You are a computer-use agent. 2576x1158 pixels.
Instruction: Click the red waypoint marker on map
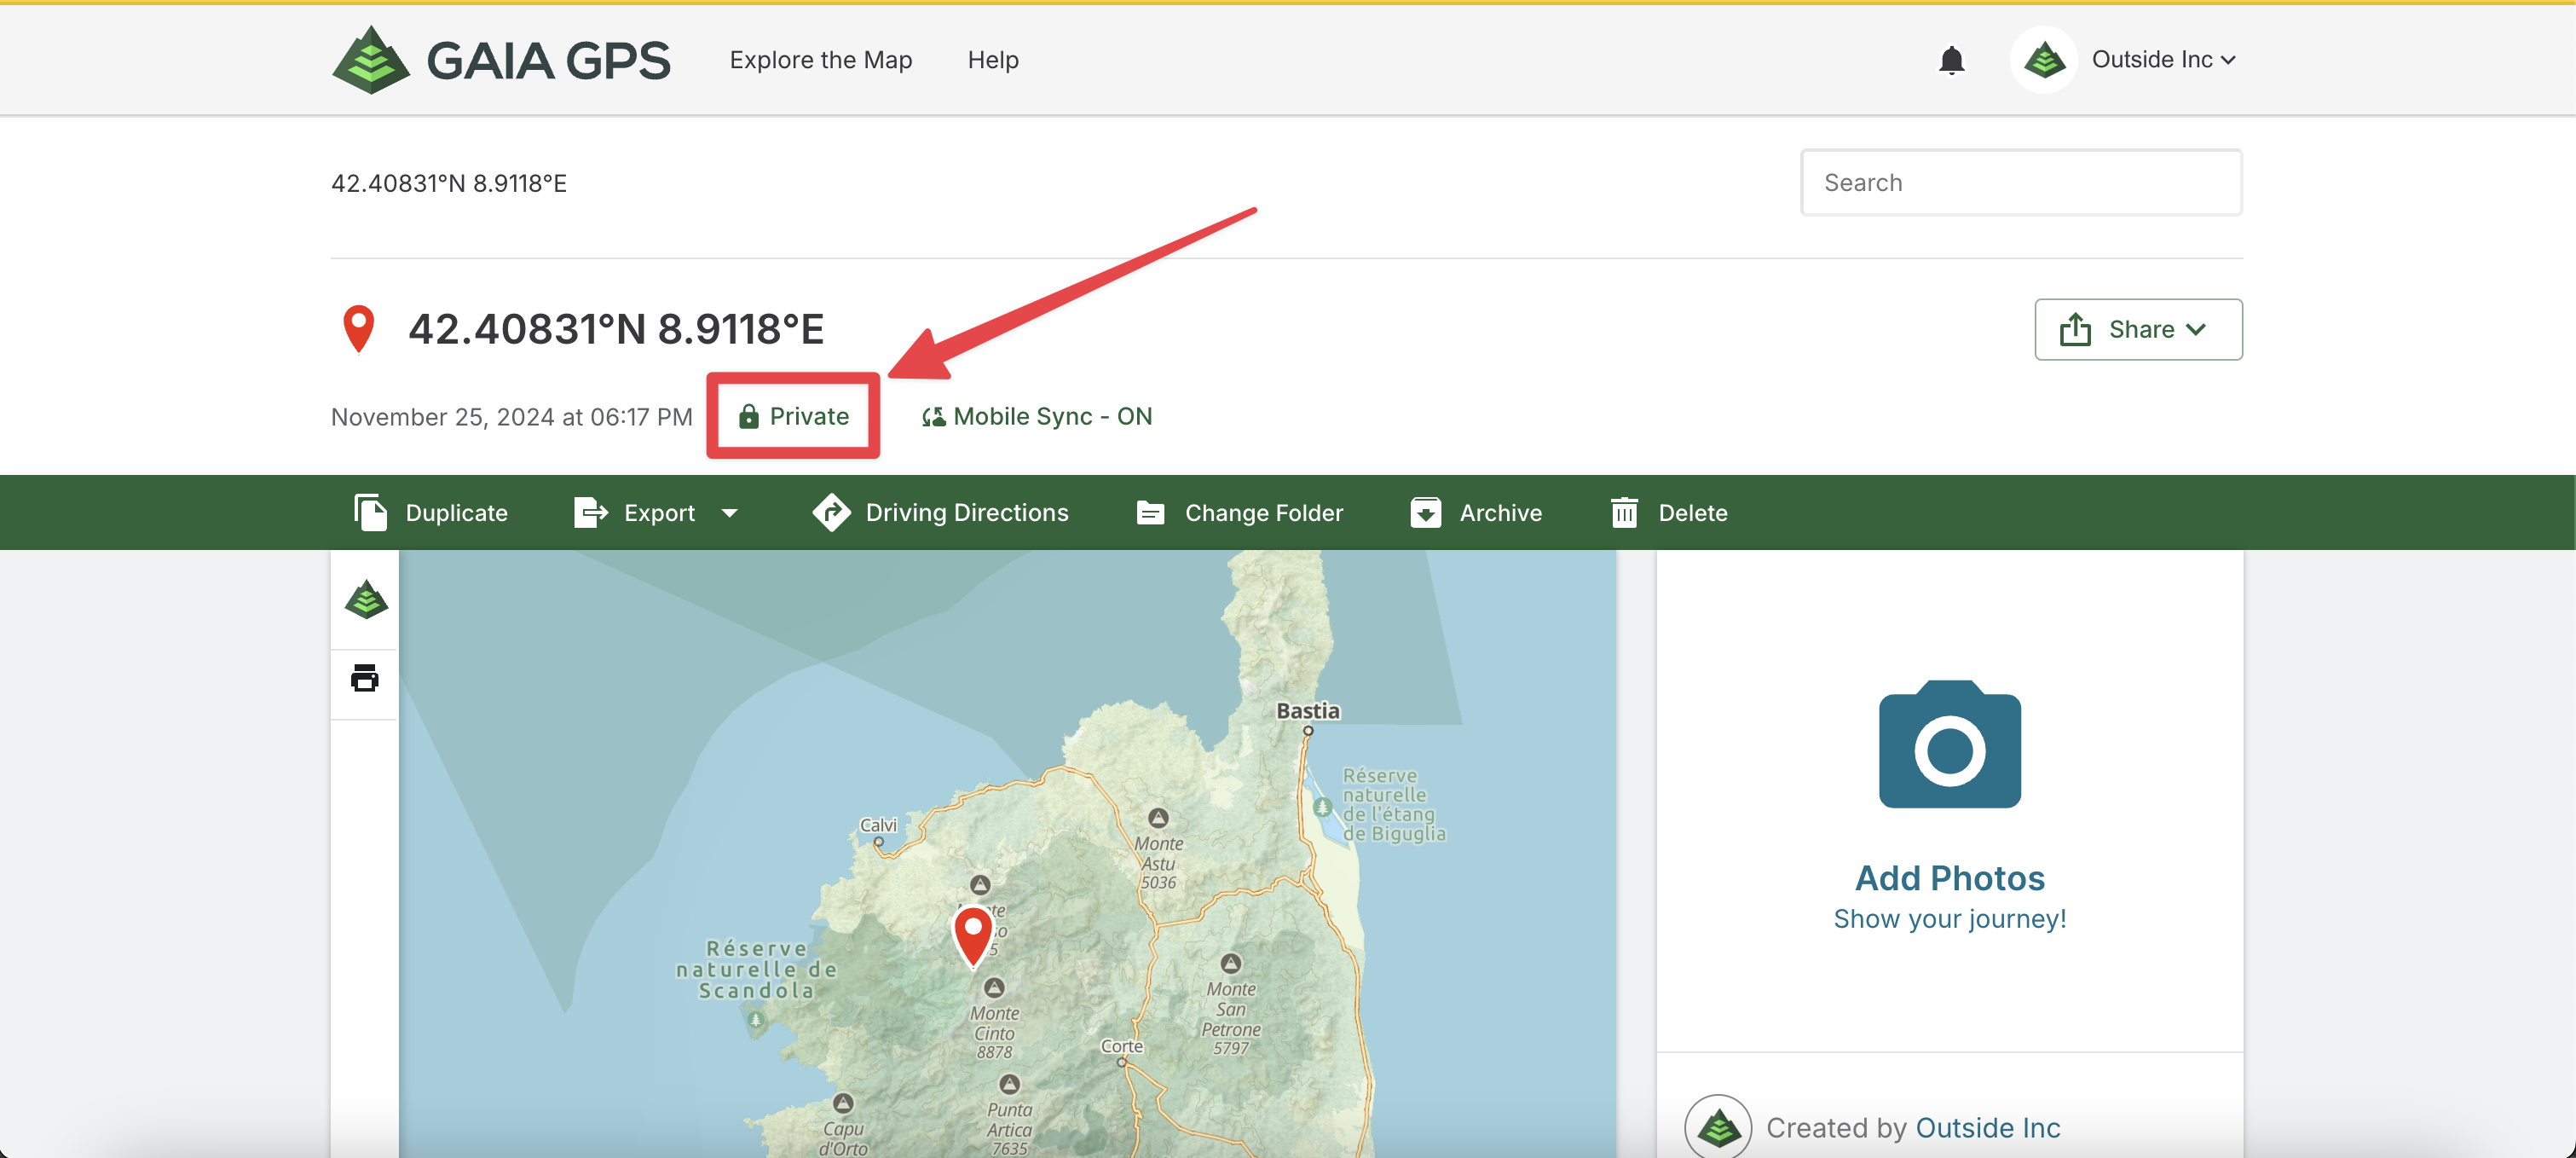point(972,932)
